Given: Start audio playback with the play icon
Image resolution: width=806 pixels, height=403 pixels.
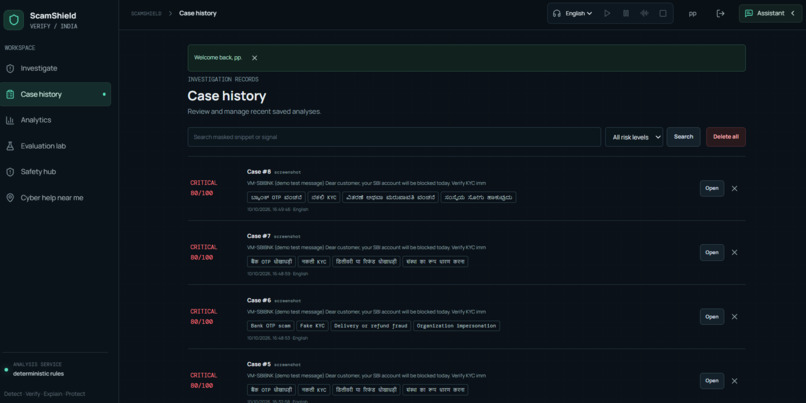Looking at the screenshot, I should point(607,13).
